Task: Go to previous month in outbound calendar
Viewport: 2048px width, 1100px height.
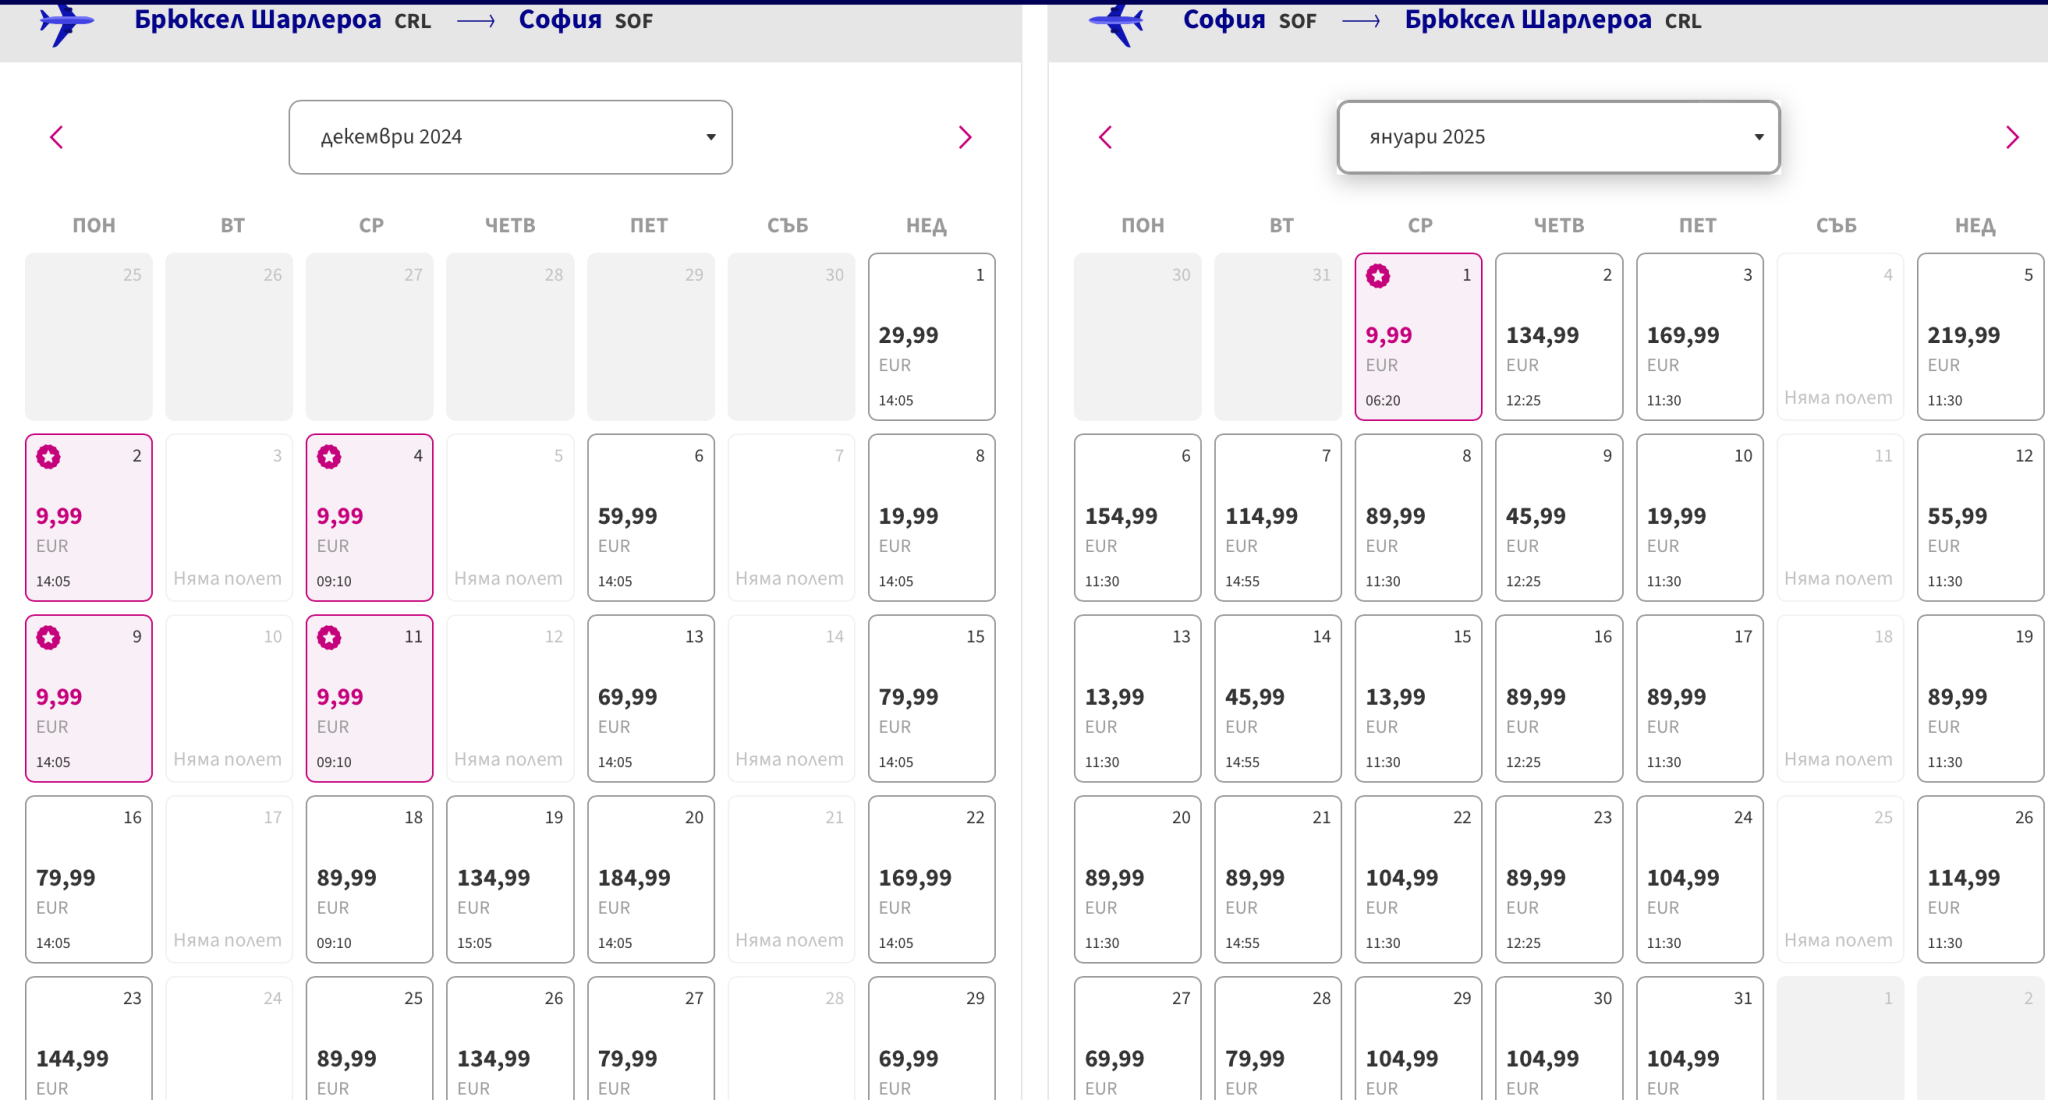Action: 57,137
